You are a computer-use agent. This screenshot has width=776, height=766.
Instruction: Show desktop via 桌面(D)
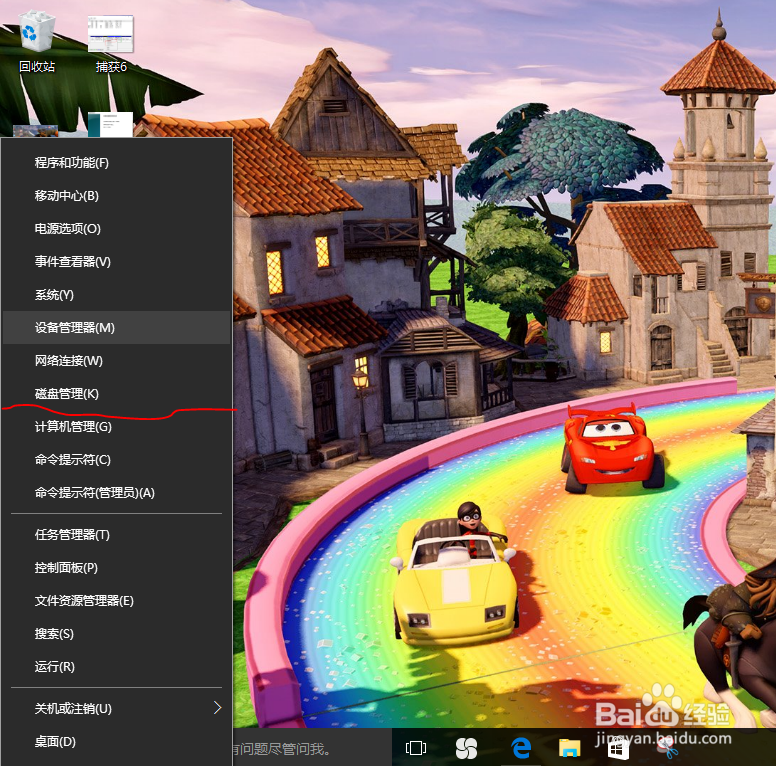click(x=117, y=741)
